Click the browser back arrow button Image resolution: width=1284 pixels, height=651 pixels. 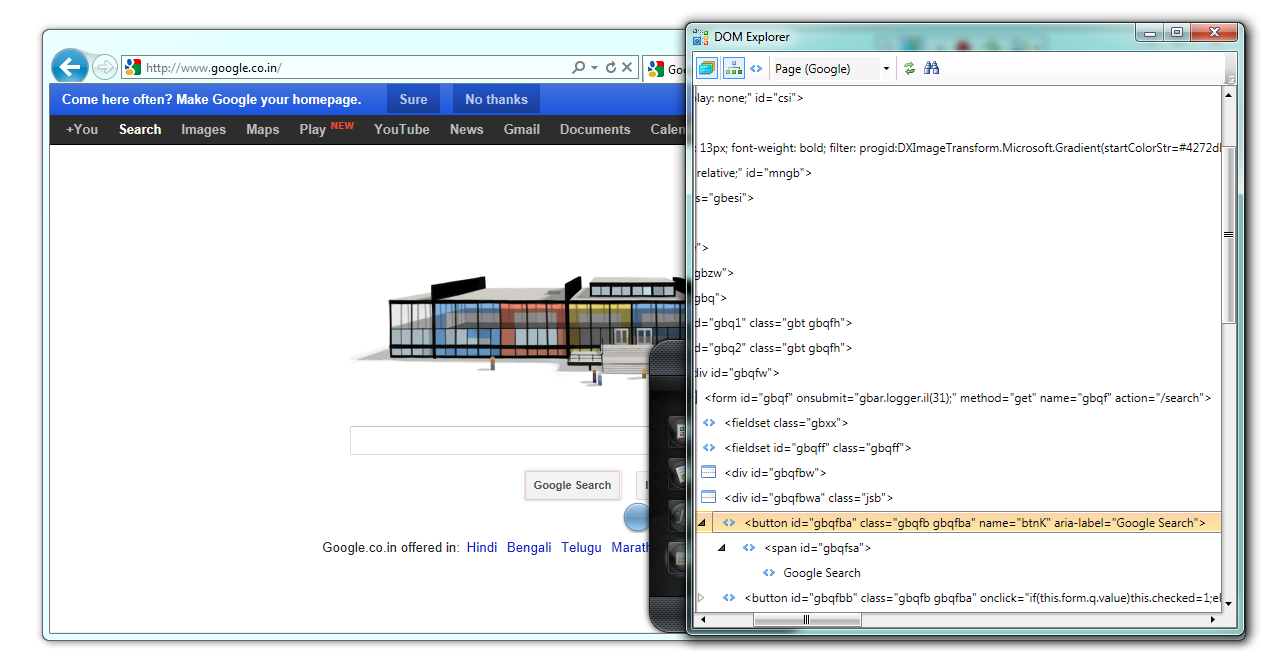point(69,67)
